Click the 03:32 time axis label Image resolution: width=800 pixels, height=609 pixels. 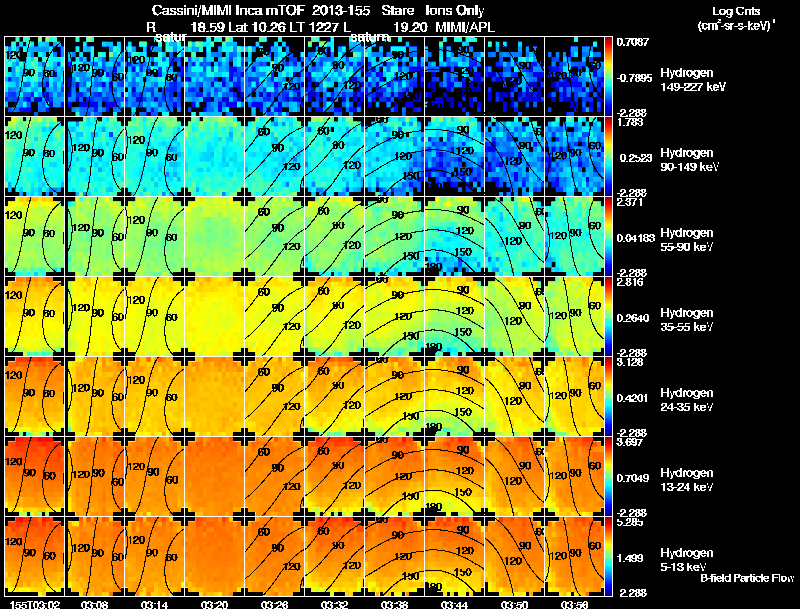(x=334, y=604)
